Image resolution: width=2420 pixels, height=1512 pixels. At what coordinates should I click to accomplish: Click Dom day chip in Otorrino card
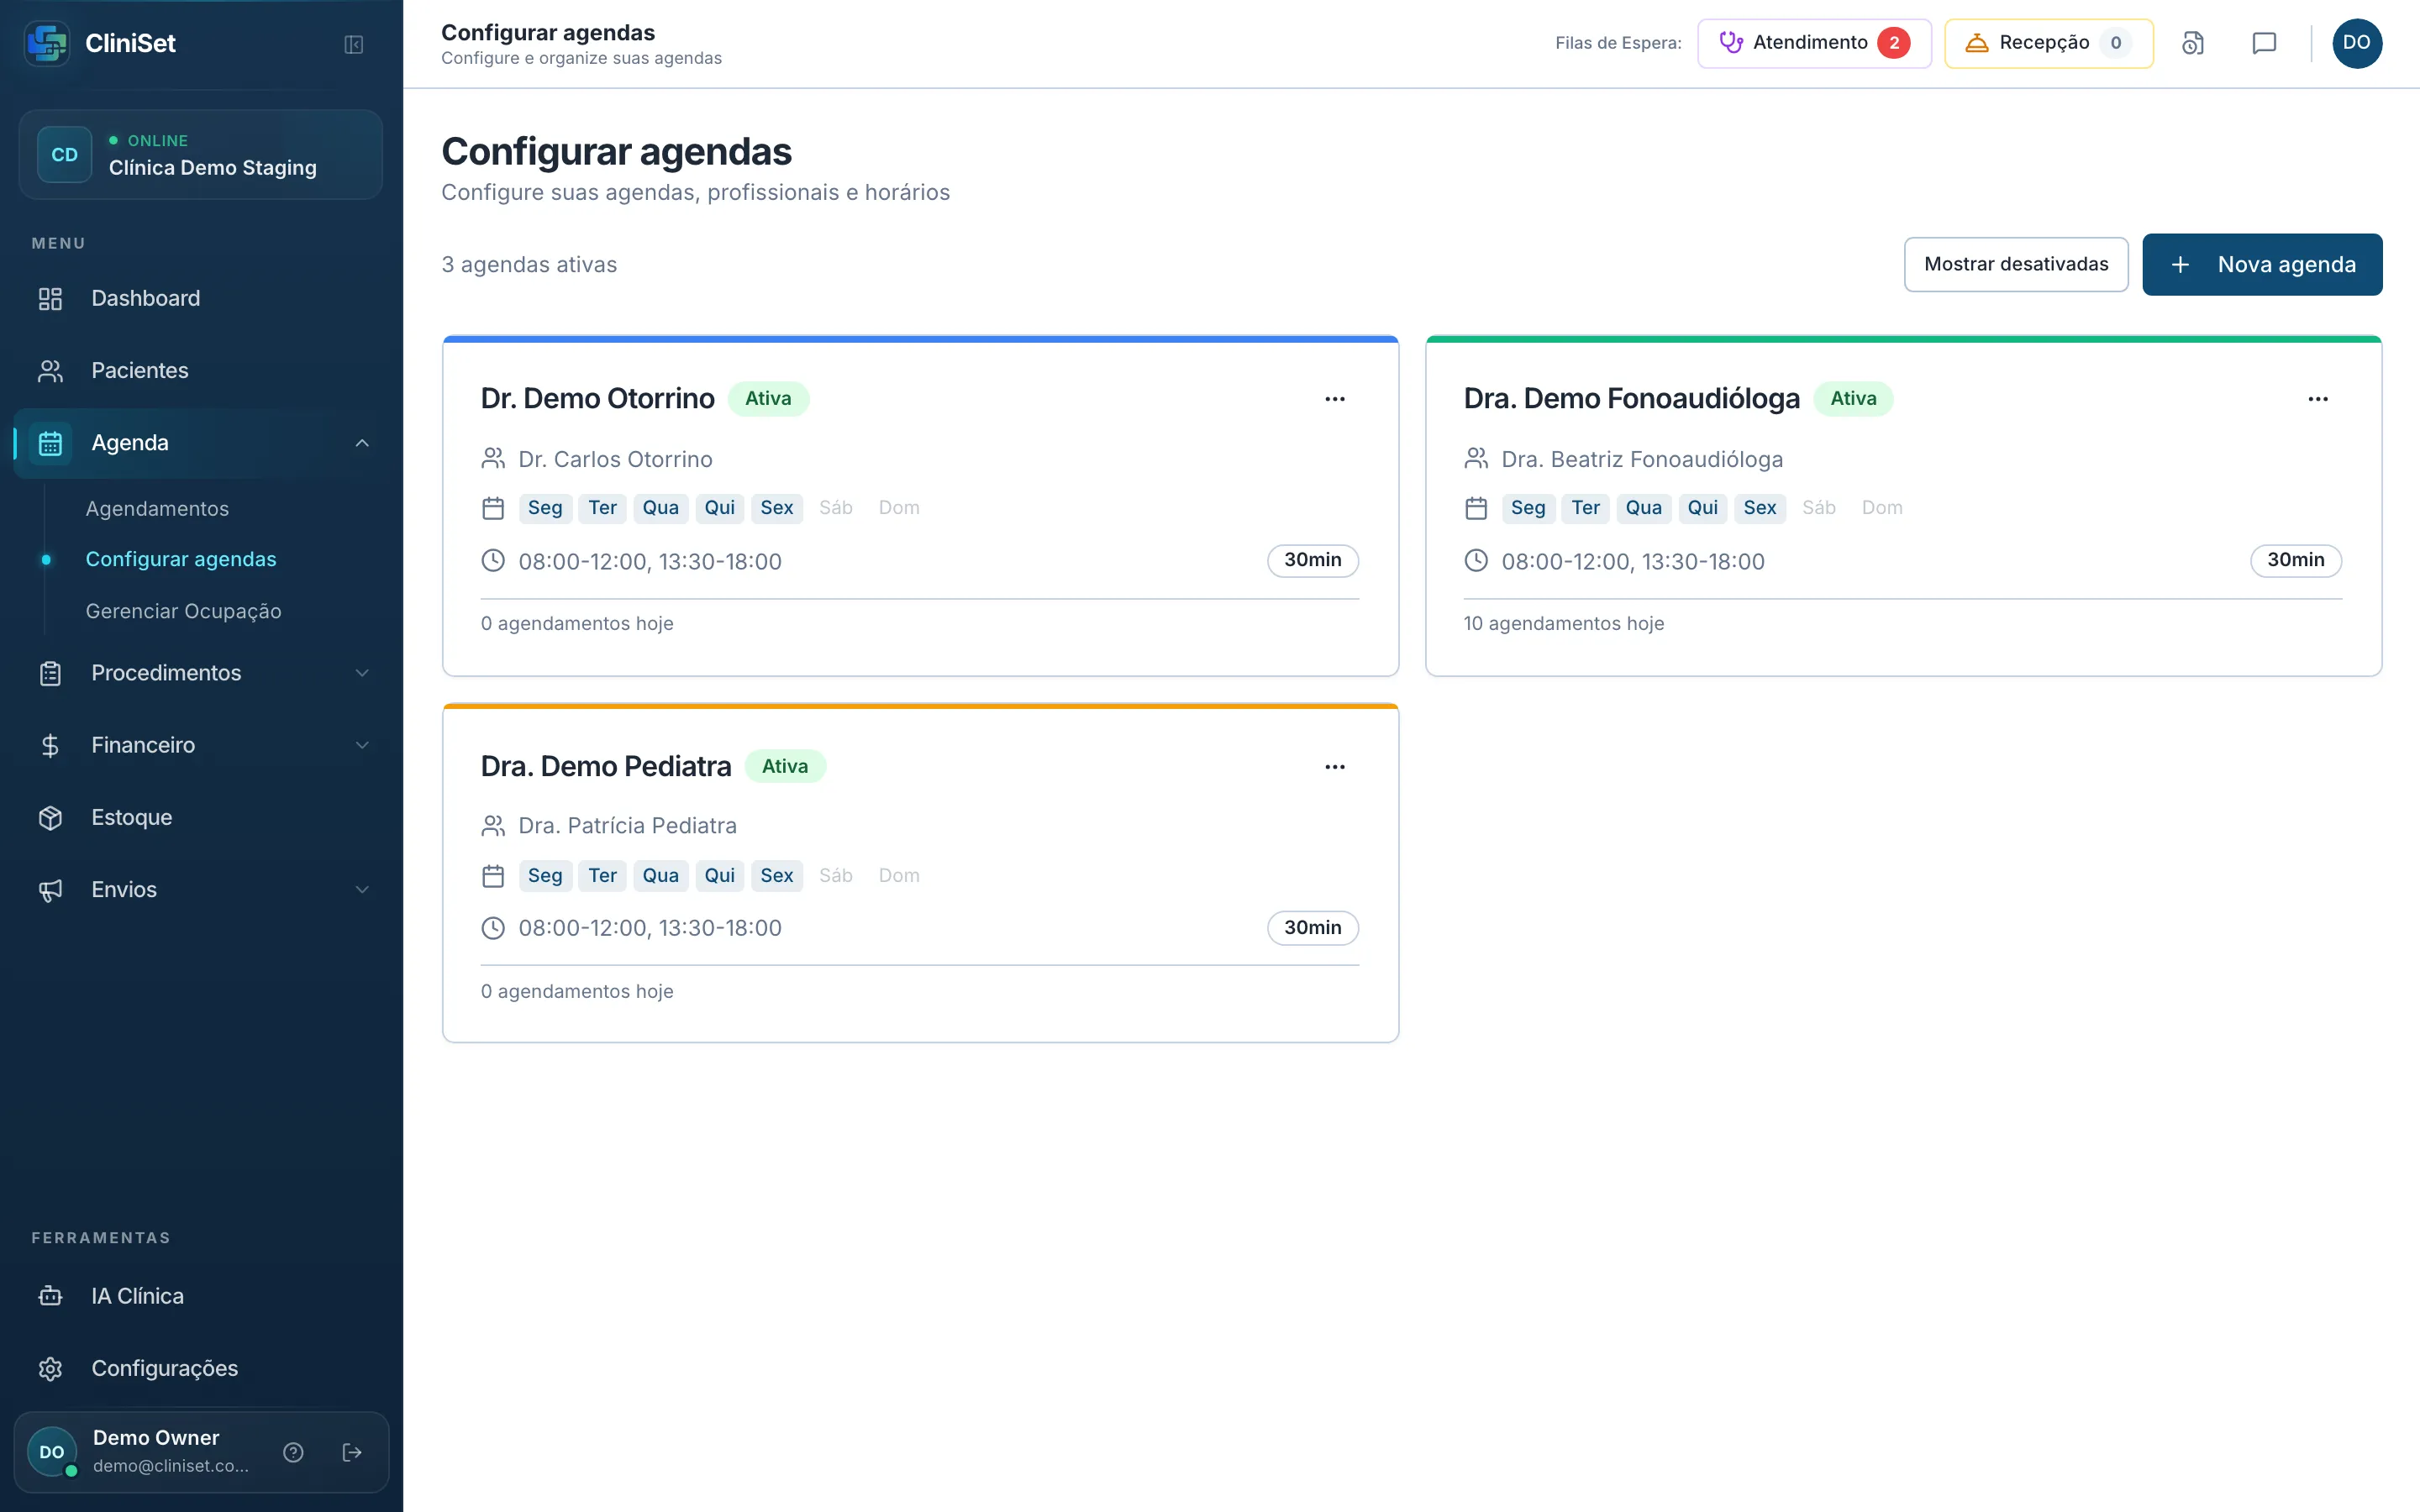tap(899, 507)
